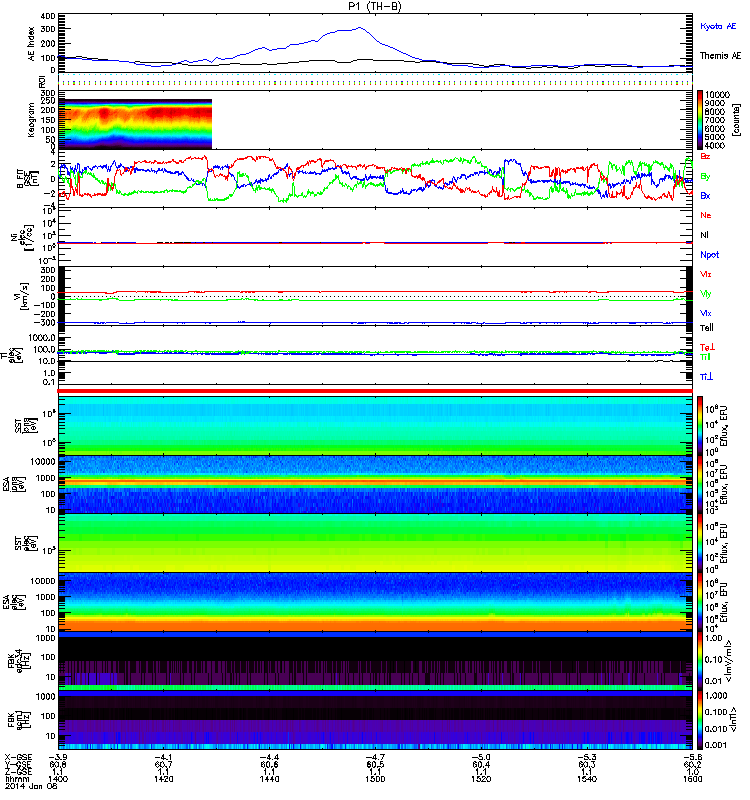Click the green Ti parallel legend label

[x=705, y=357]
